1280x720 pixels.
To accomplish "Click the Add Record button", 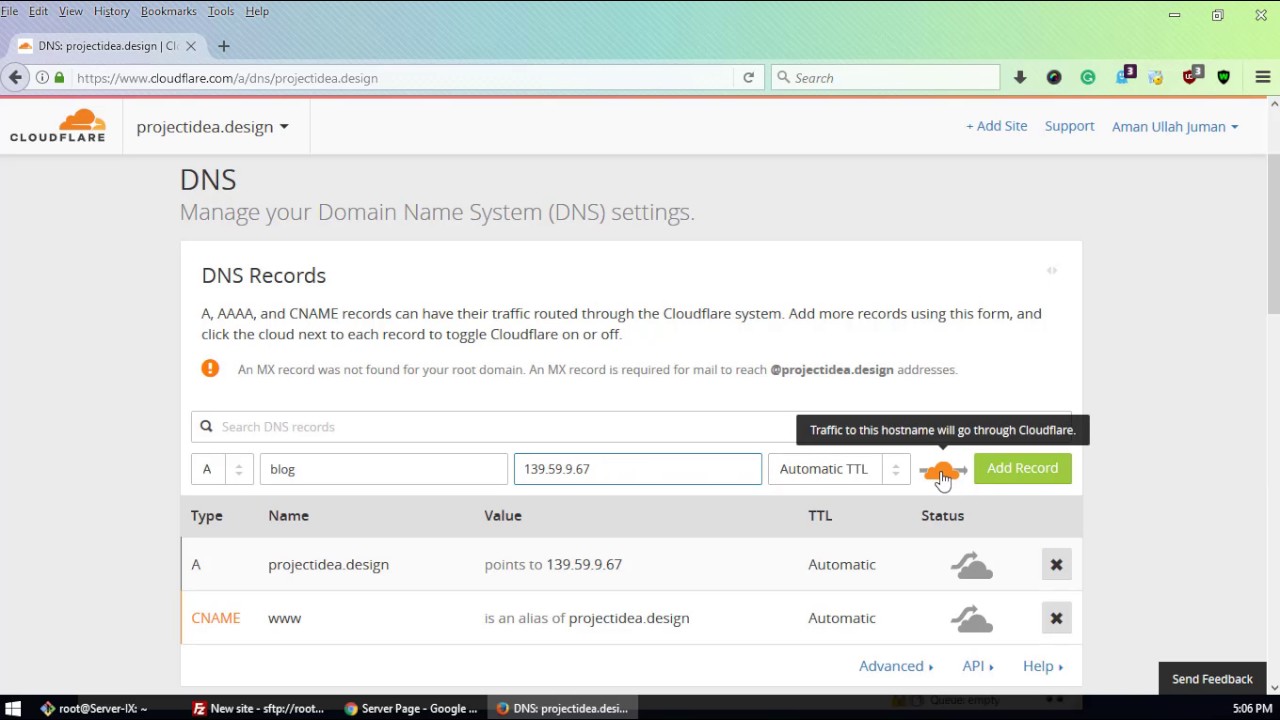I will click(1022, 468).
